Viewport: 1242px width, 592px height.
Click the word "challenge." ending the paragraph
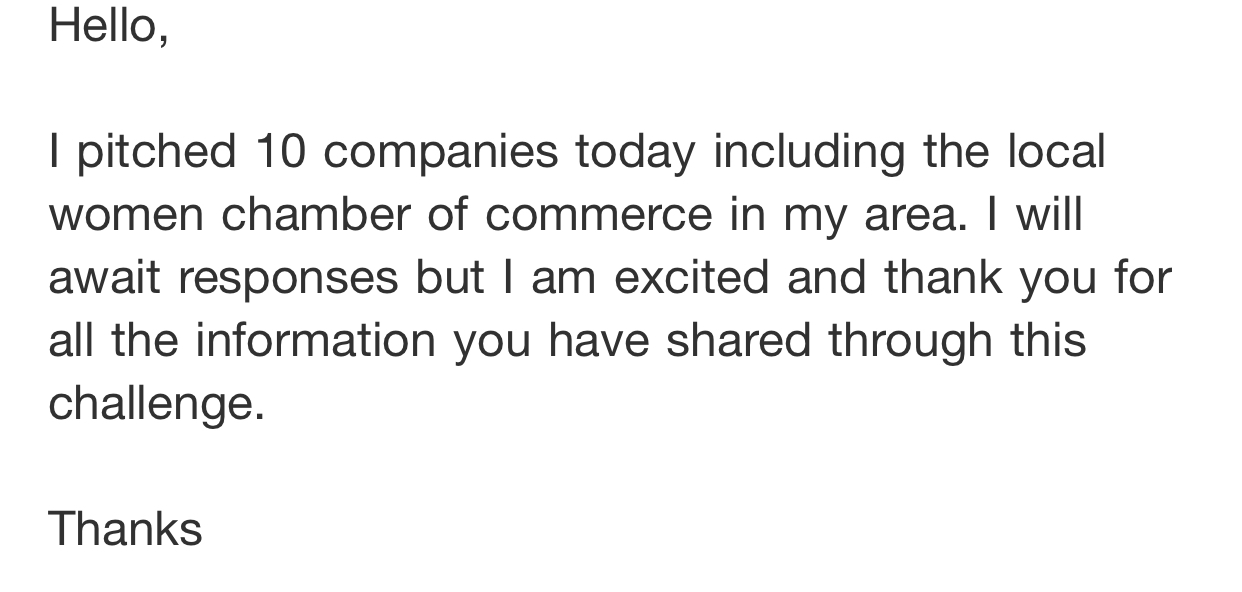click(x=157, y=403)
